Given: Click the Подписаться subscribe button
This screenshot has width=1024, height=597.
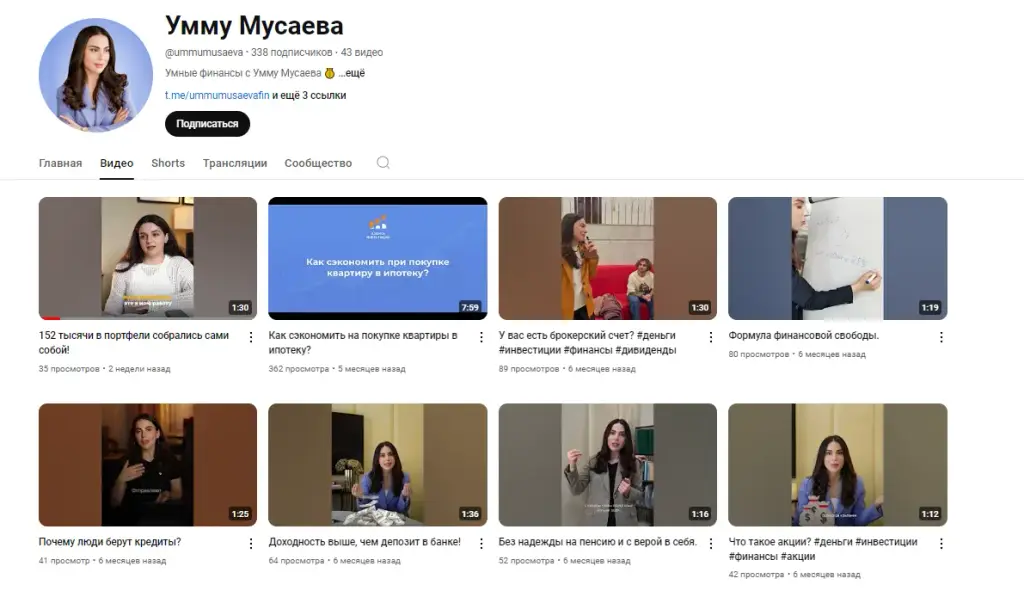Looking at the screenshot, I should [x=207, y=123].
